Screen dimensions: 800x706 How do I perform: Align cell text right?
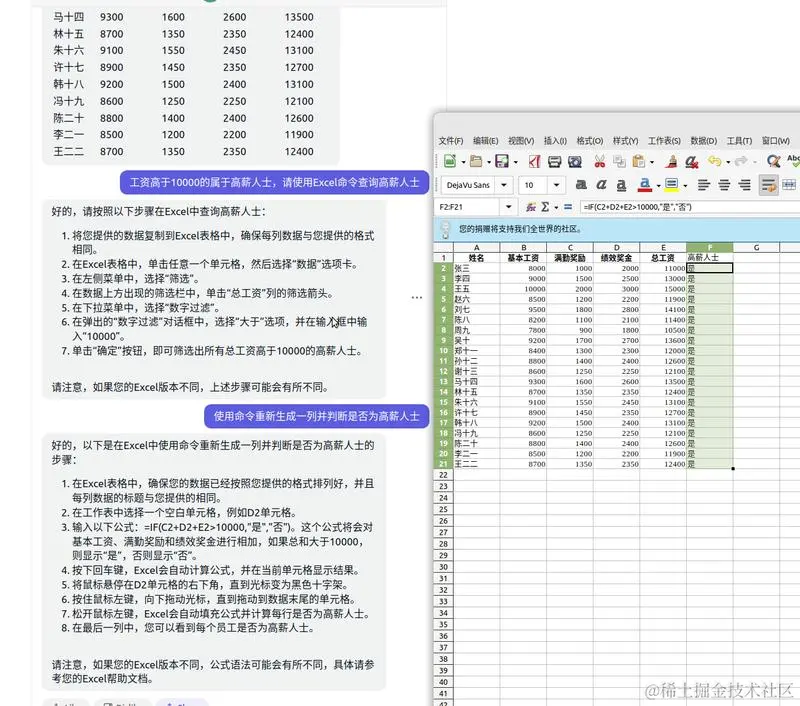point(744,185)
